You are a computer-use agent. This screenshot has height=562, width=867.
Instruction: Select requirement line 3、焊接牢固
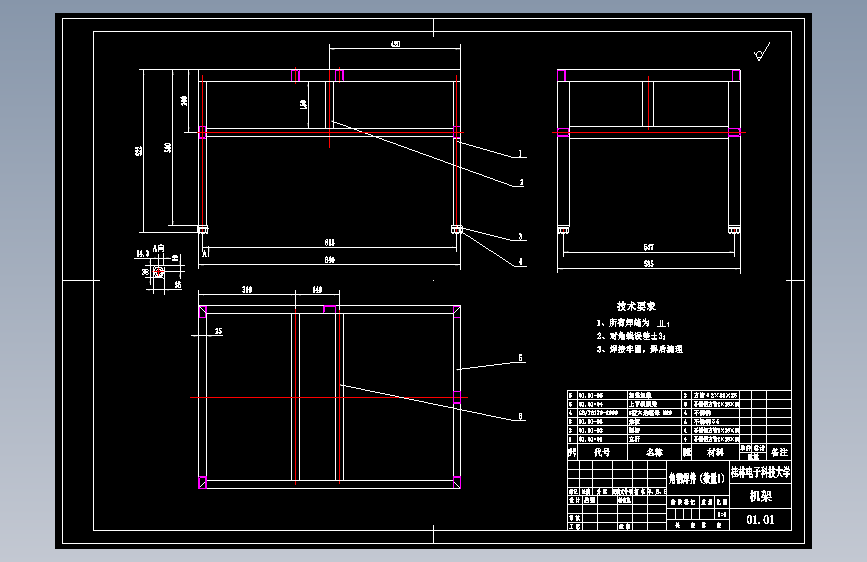point(640,349)
